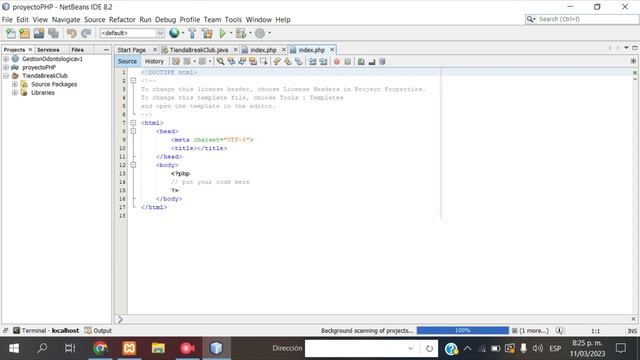The width and height of the screenshot is (640, 360).
Task: Switch to the Services tab
Action: click(x=48, y=49)
